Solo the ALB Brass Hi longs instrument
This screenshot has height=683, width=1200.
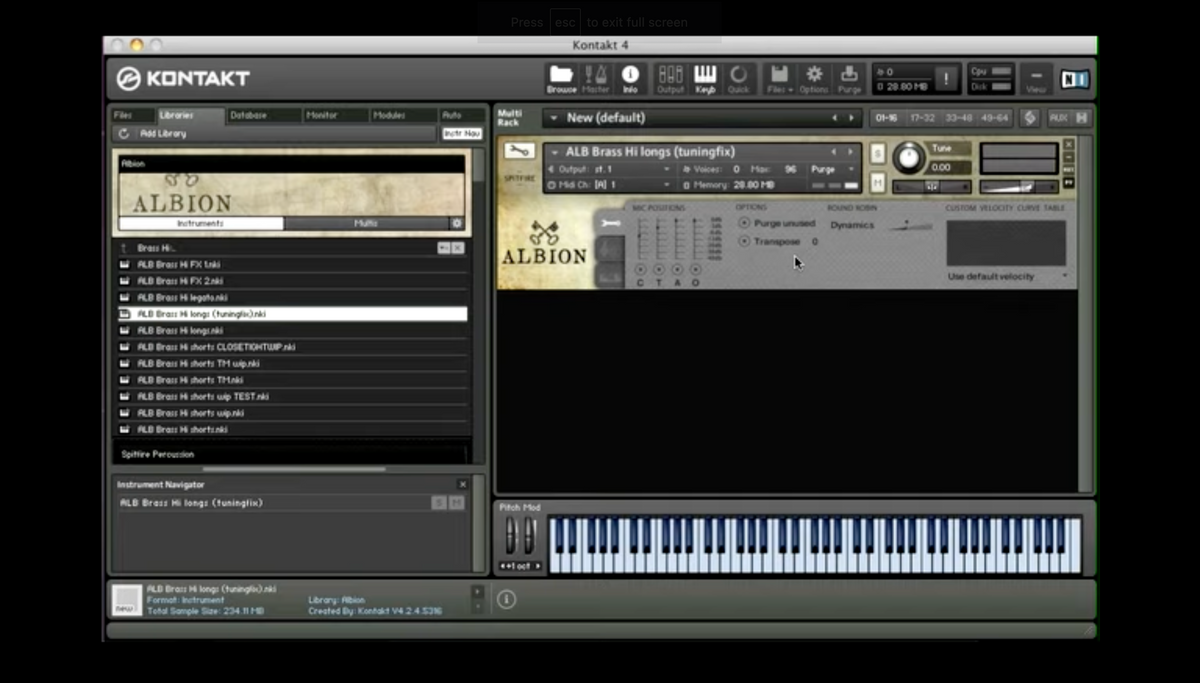pos(877,153)
